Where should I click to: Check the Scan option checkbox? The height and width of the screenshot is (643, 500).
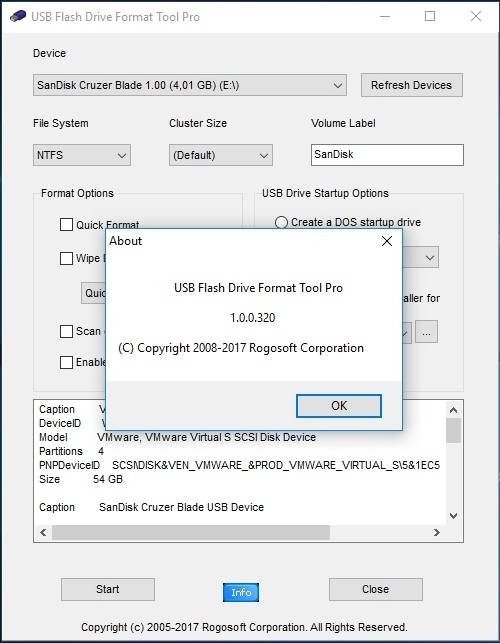pos(66,331)
